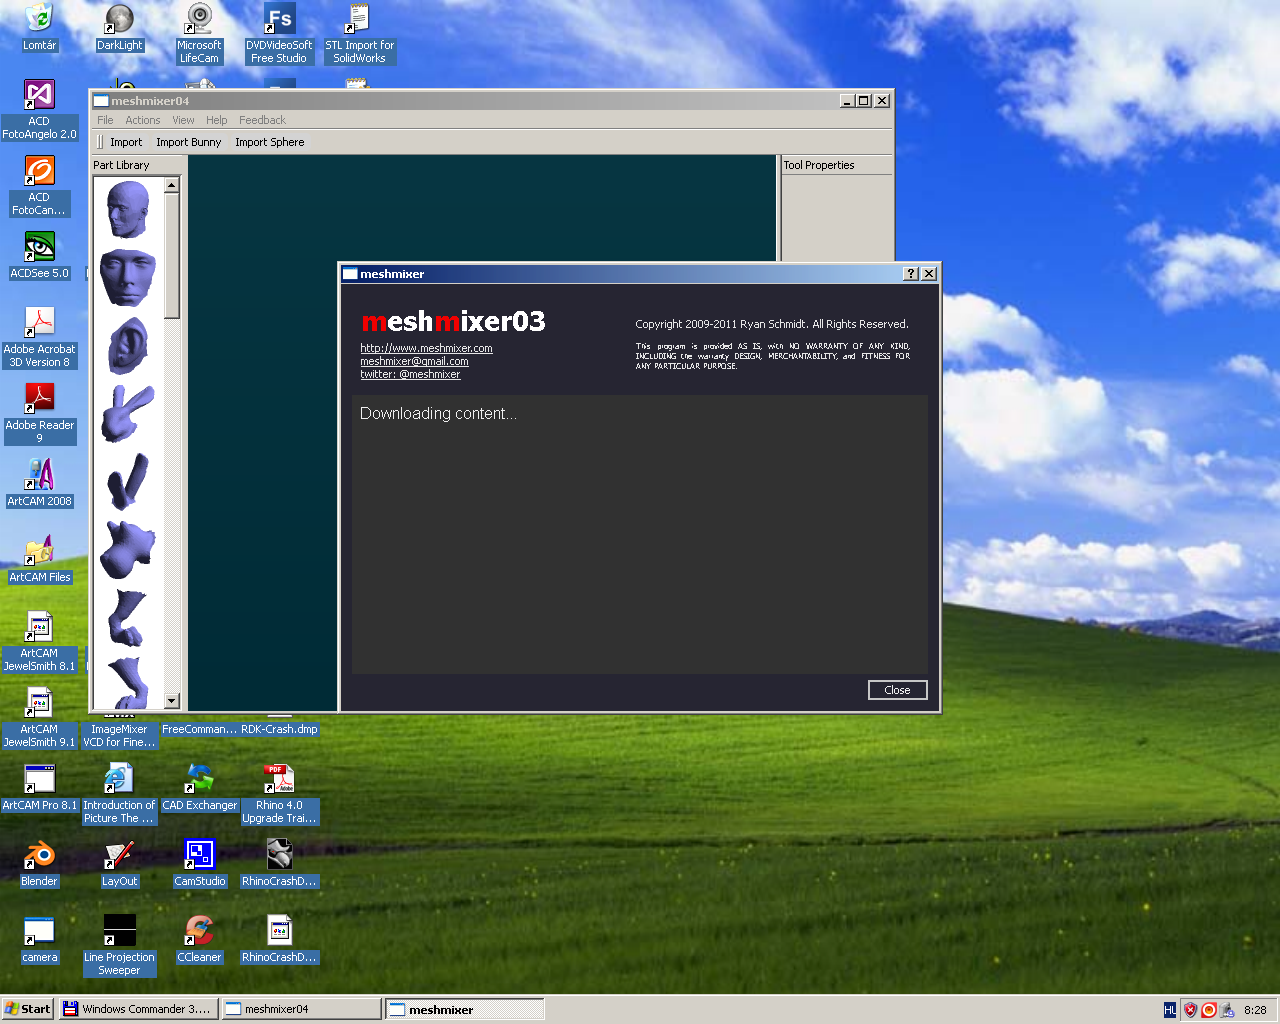Screen dimensions: 1280x1024
Task: Click Part Library scrollbar down arrow
Action: [171, 701]
